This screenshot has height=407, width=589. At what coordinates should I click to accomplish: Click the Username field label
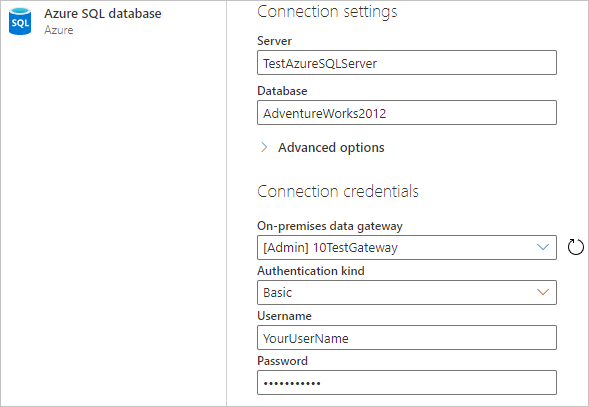click(x=284, y=316)
